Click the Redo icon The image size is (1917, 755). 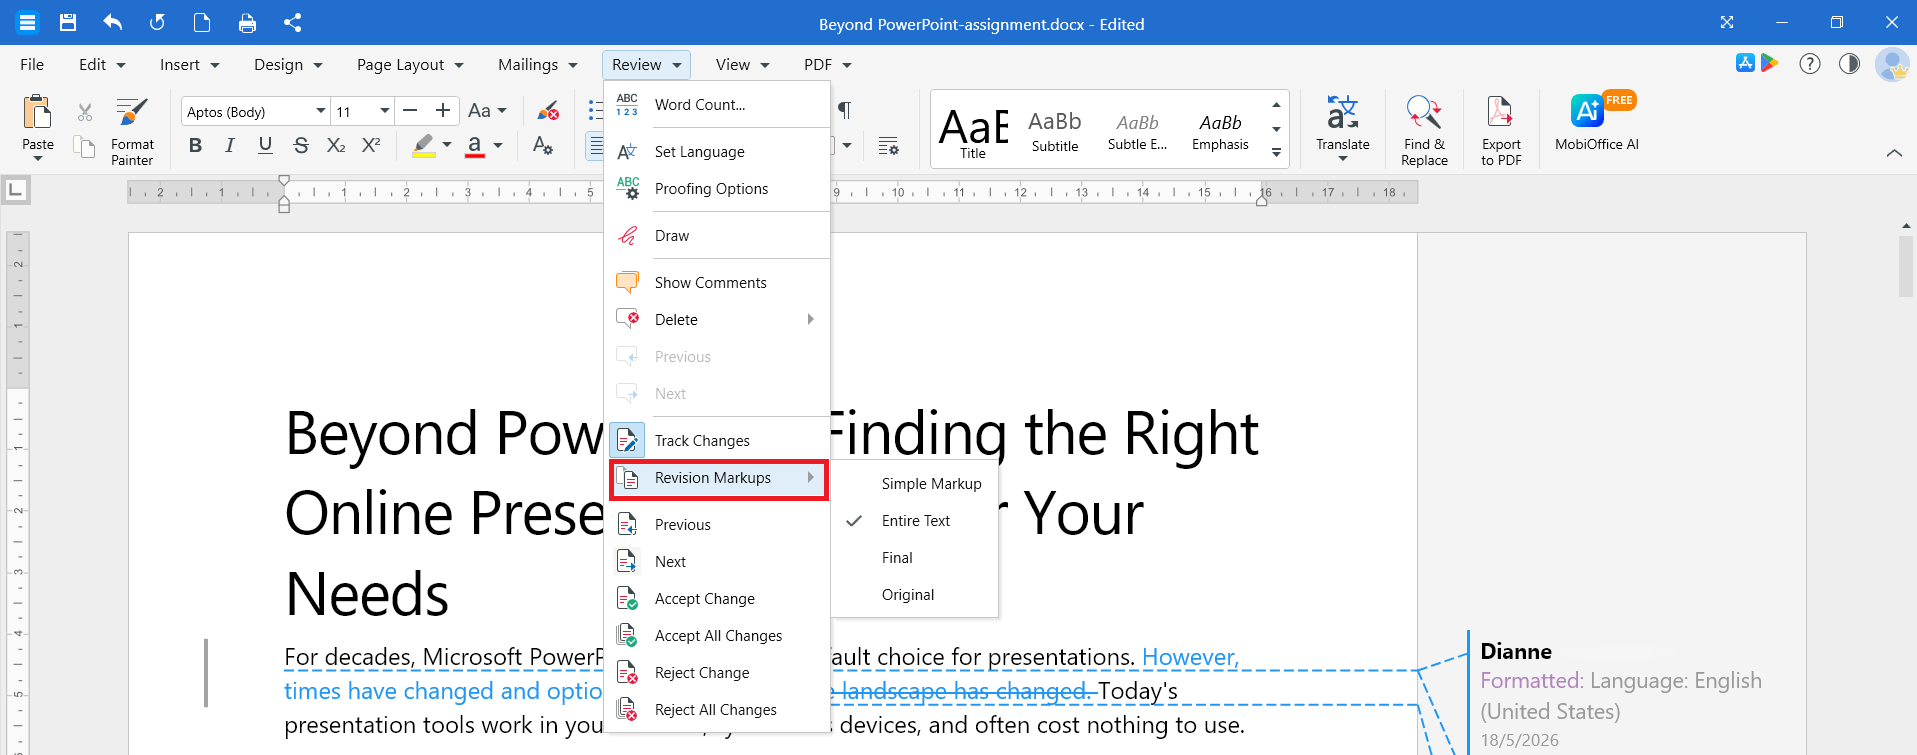[157, 23]
